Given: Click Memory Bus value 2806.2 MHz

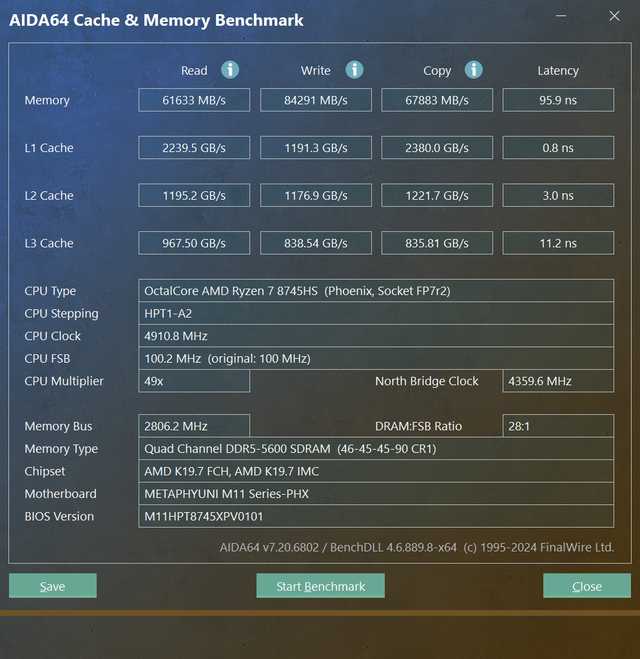Looking at the screenshot, I should pyautogui.click(x=194, y=426).
